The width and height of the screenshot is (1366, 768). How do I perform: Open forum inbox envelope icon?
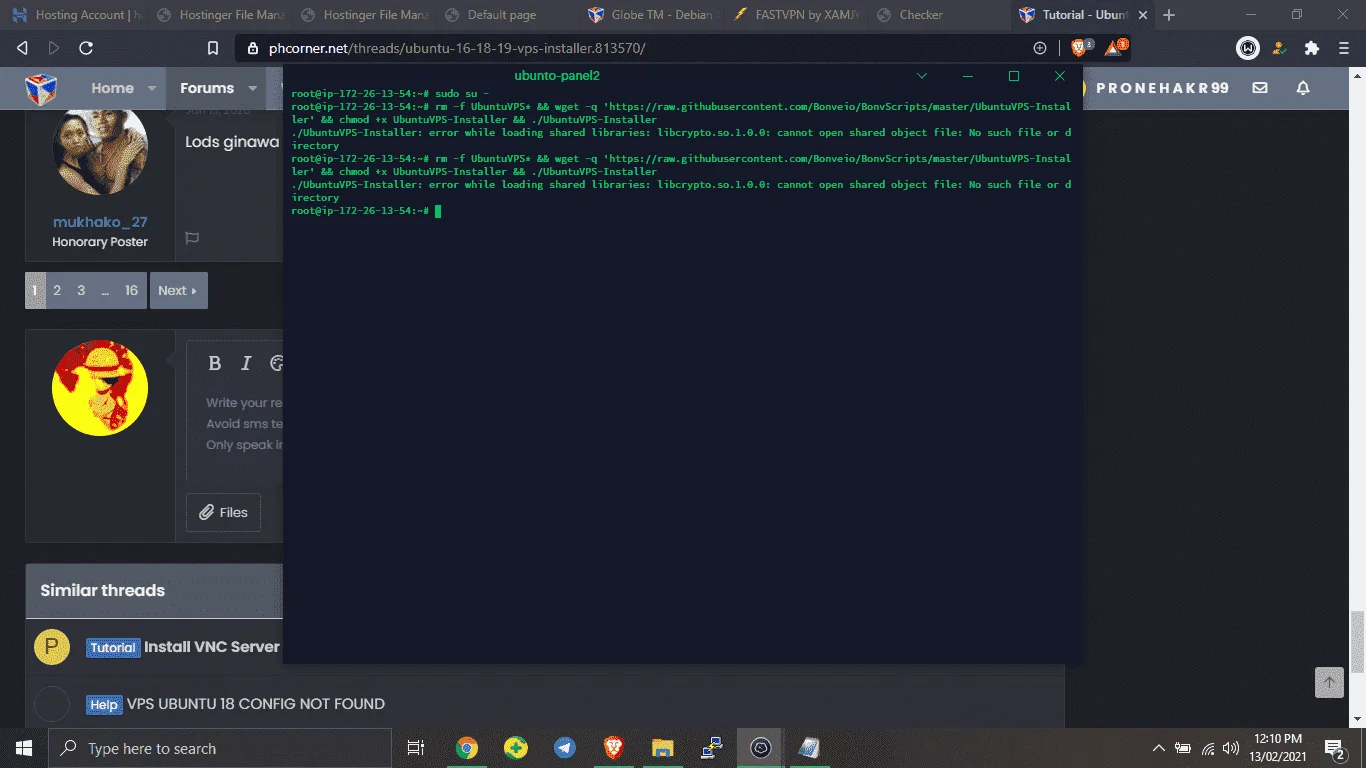1260,88
